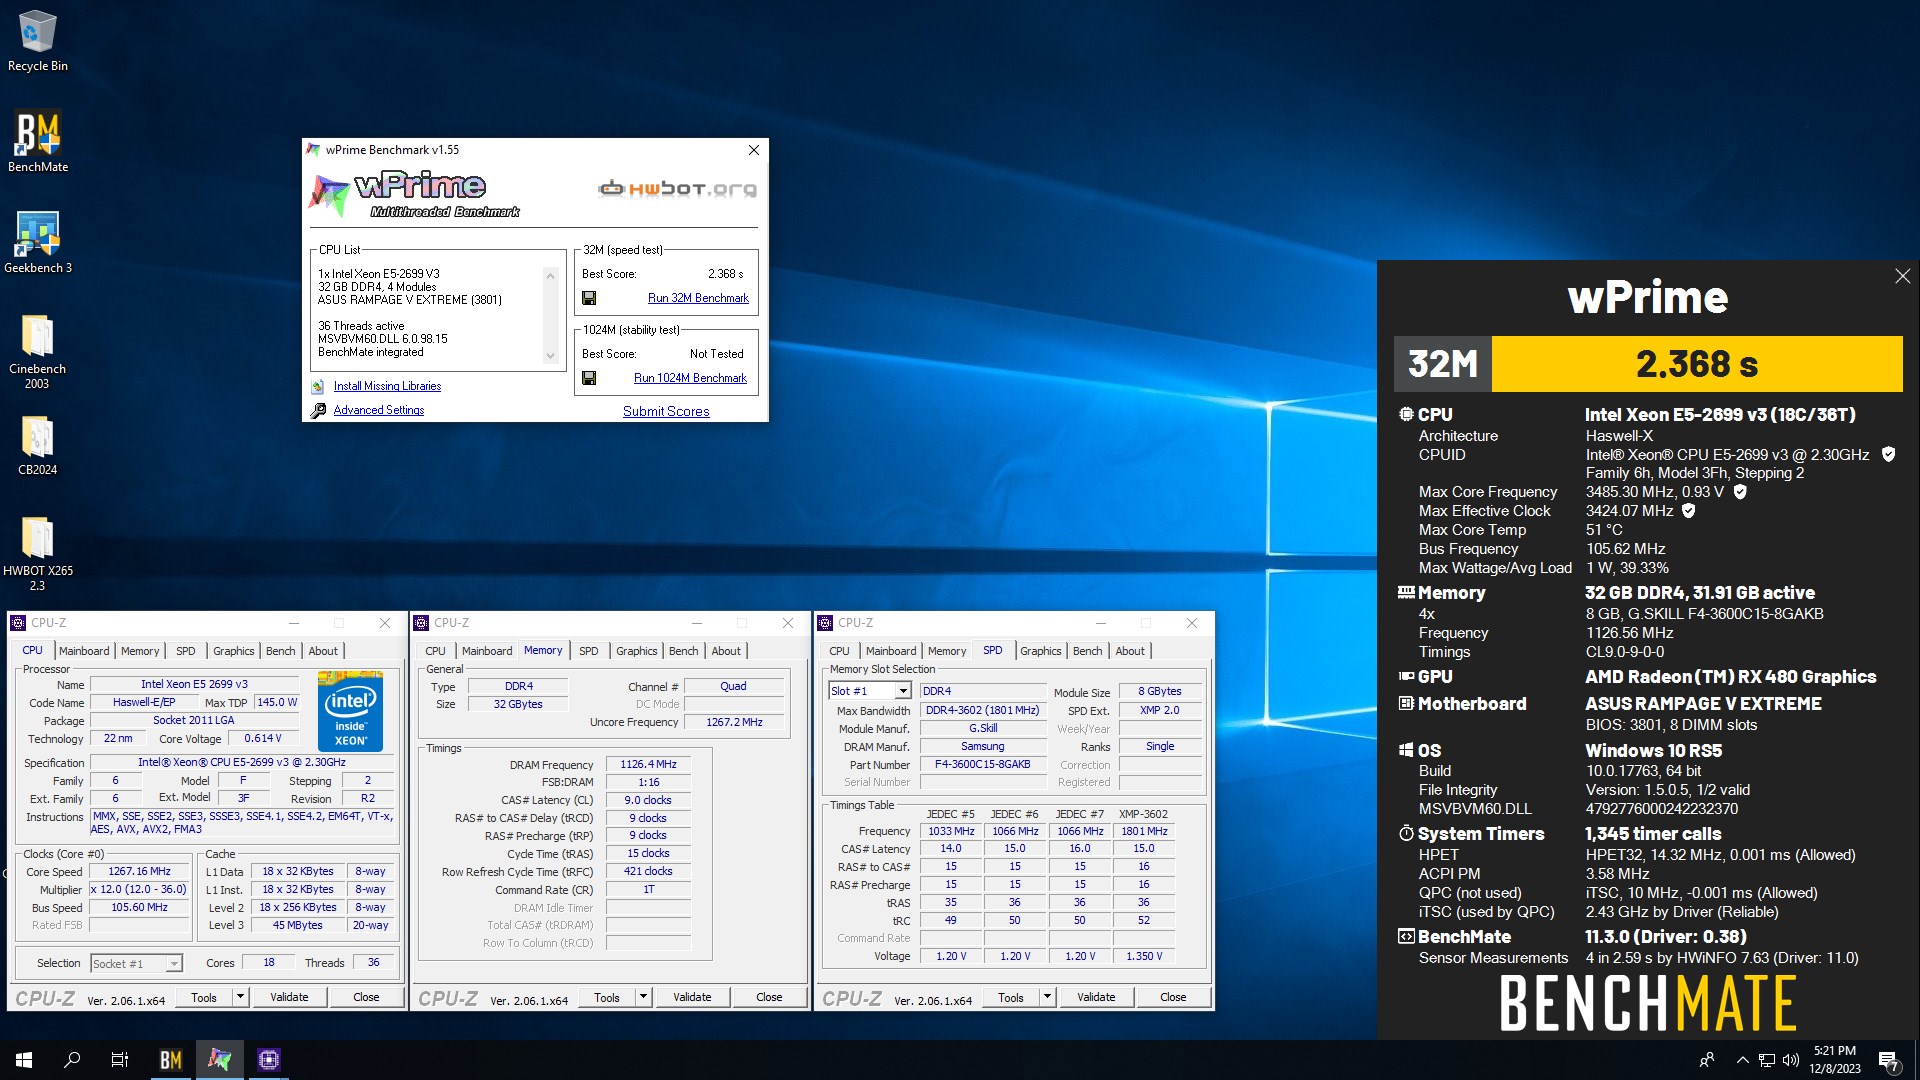Open the network icon in system tray

pyautogui.click(x=1767, y=1060)
